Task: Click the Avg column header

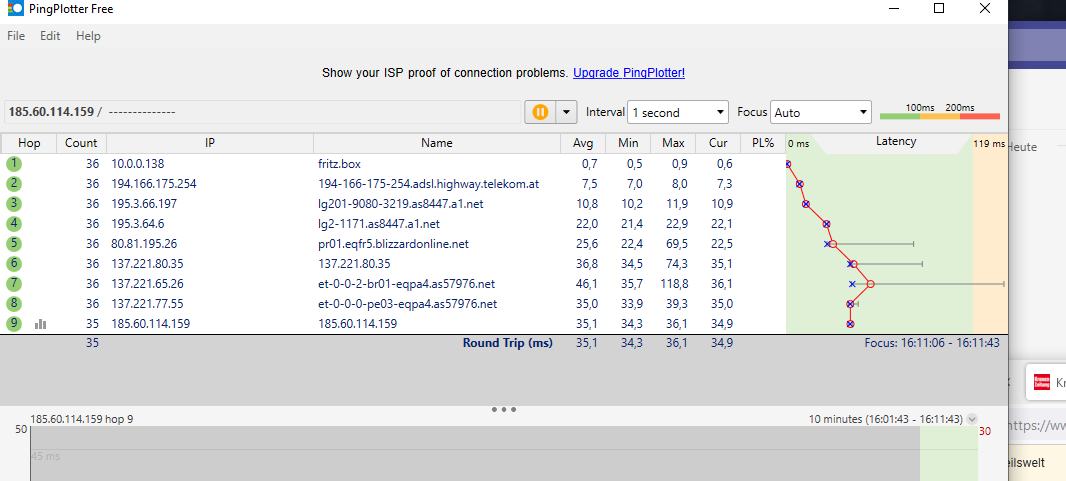Action: point(583,143)
